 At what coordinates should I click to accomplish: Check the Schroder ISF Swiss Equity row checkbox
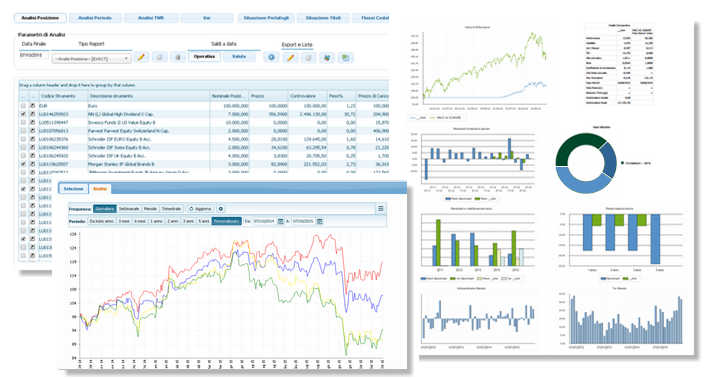pyautogui.click(x=23, y=147)
